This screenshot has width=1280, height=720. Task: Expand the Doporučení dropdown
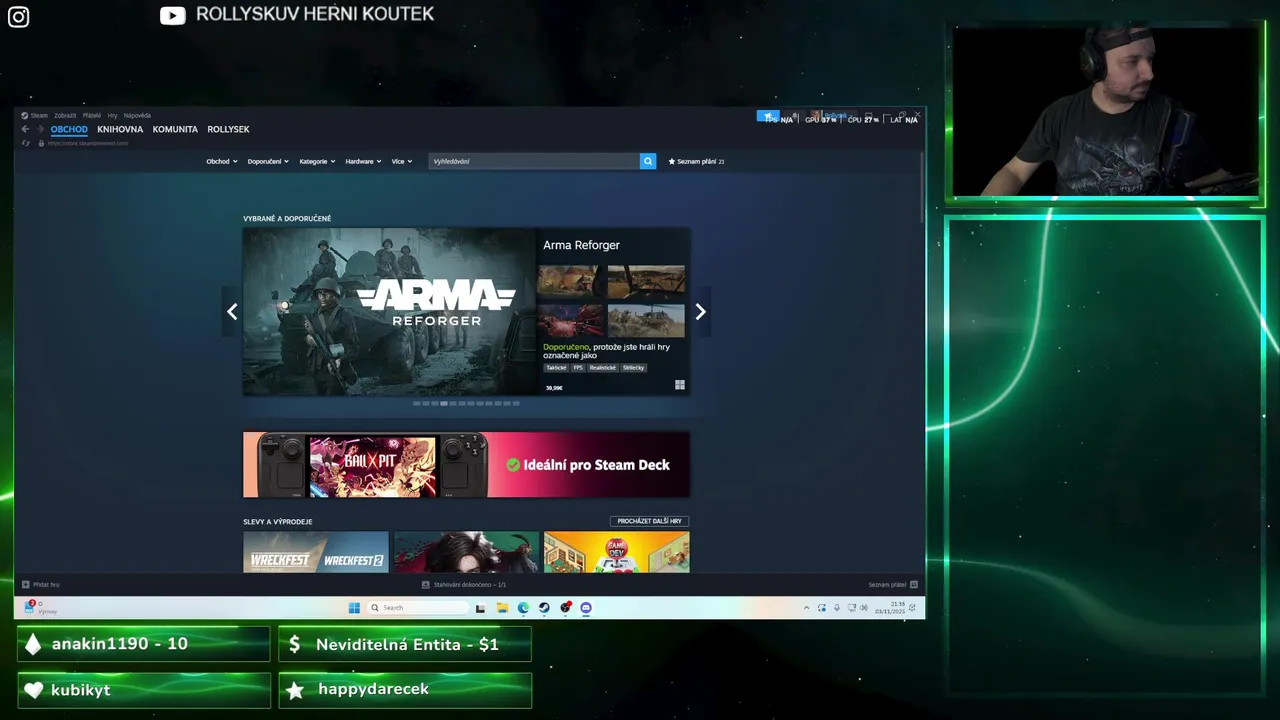pos(268,161)
